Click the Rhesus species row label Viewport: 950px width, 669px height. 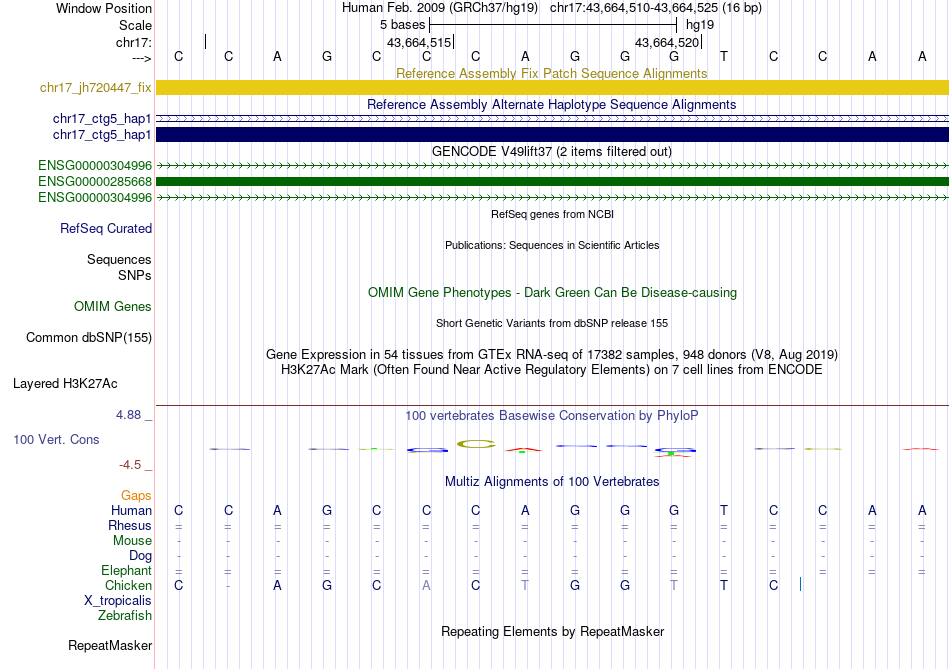point(130,525)
